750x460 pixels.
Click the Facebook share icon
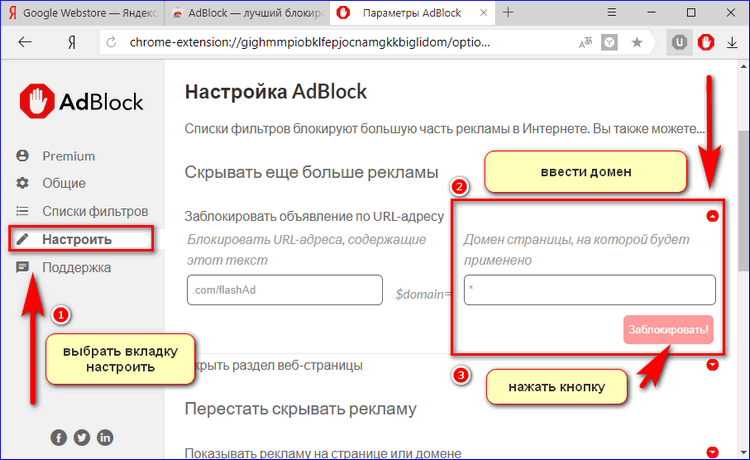(58, 437)
